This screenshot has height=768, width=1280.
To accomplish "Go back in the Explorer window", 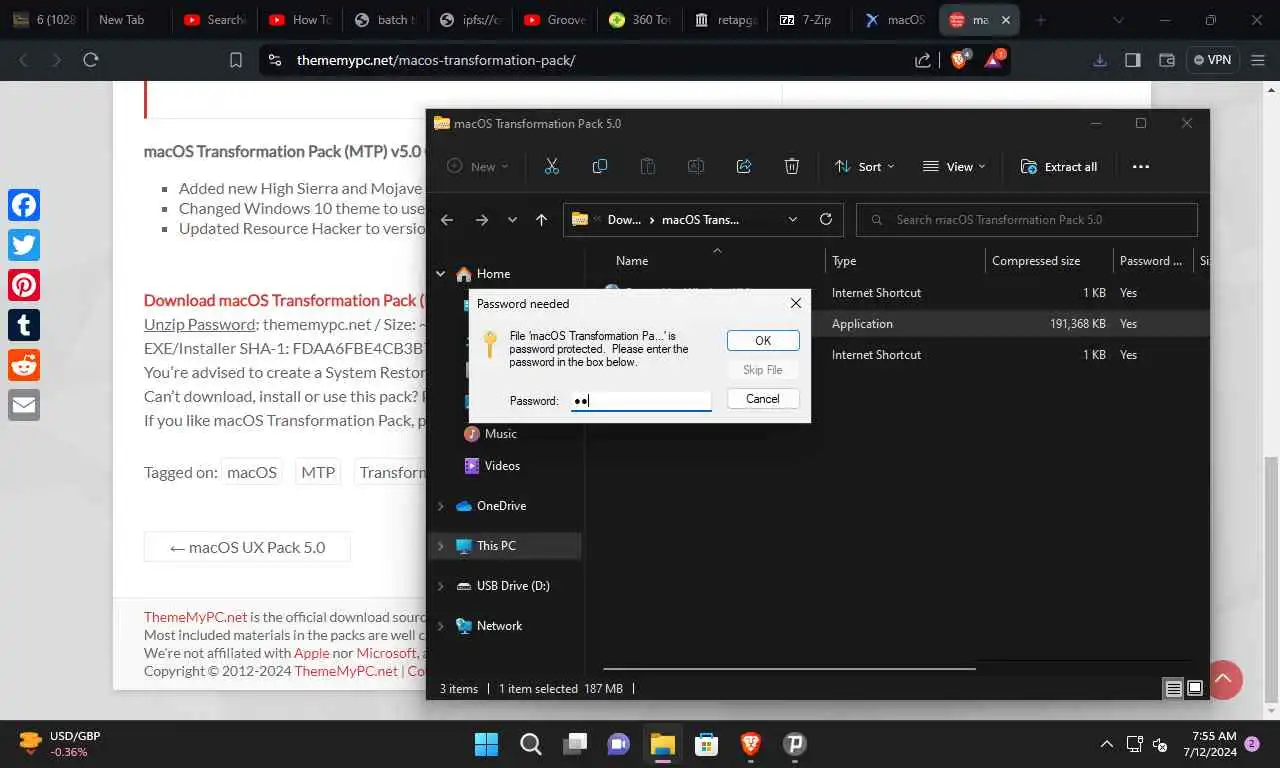I will tap(447, 220).
